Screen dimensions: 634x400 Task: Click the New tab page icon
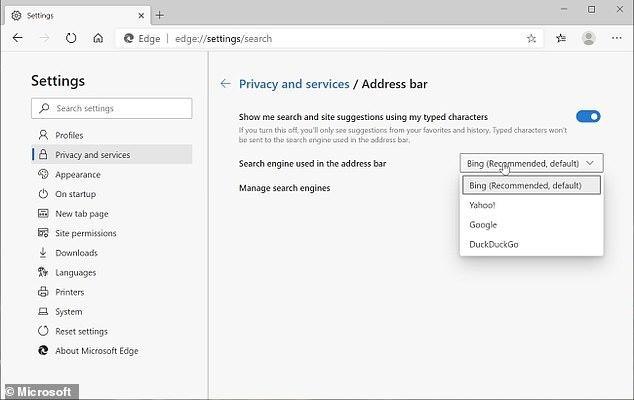[x=43, y=213]
